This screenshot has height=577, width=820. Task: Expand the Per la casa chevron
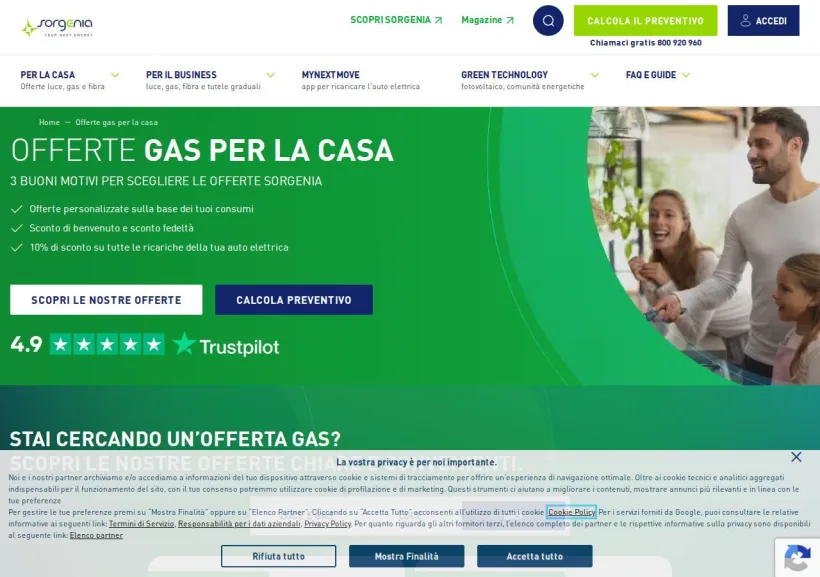[x=115, y=75]
